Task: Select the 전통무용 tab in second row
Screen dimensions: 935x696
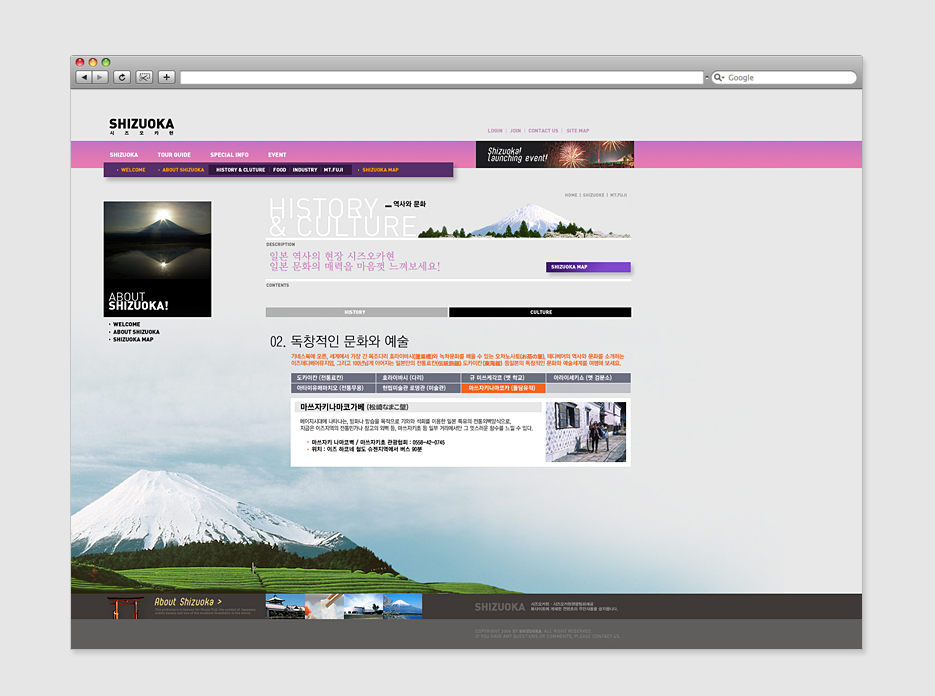Action: [333, 388]
